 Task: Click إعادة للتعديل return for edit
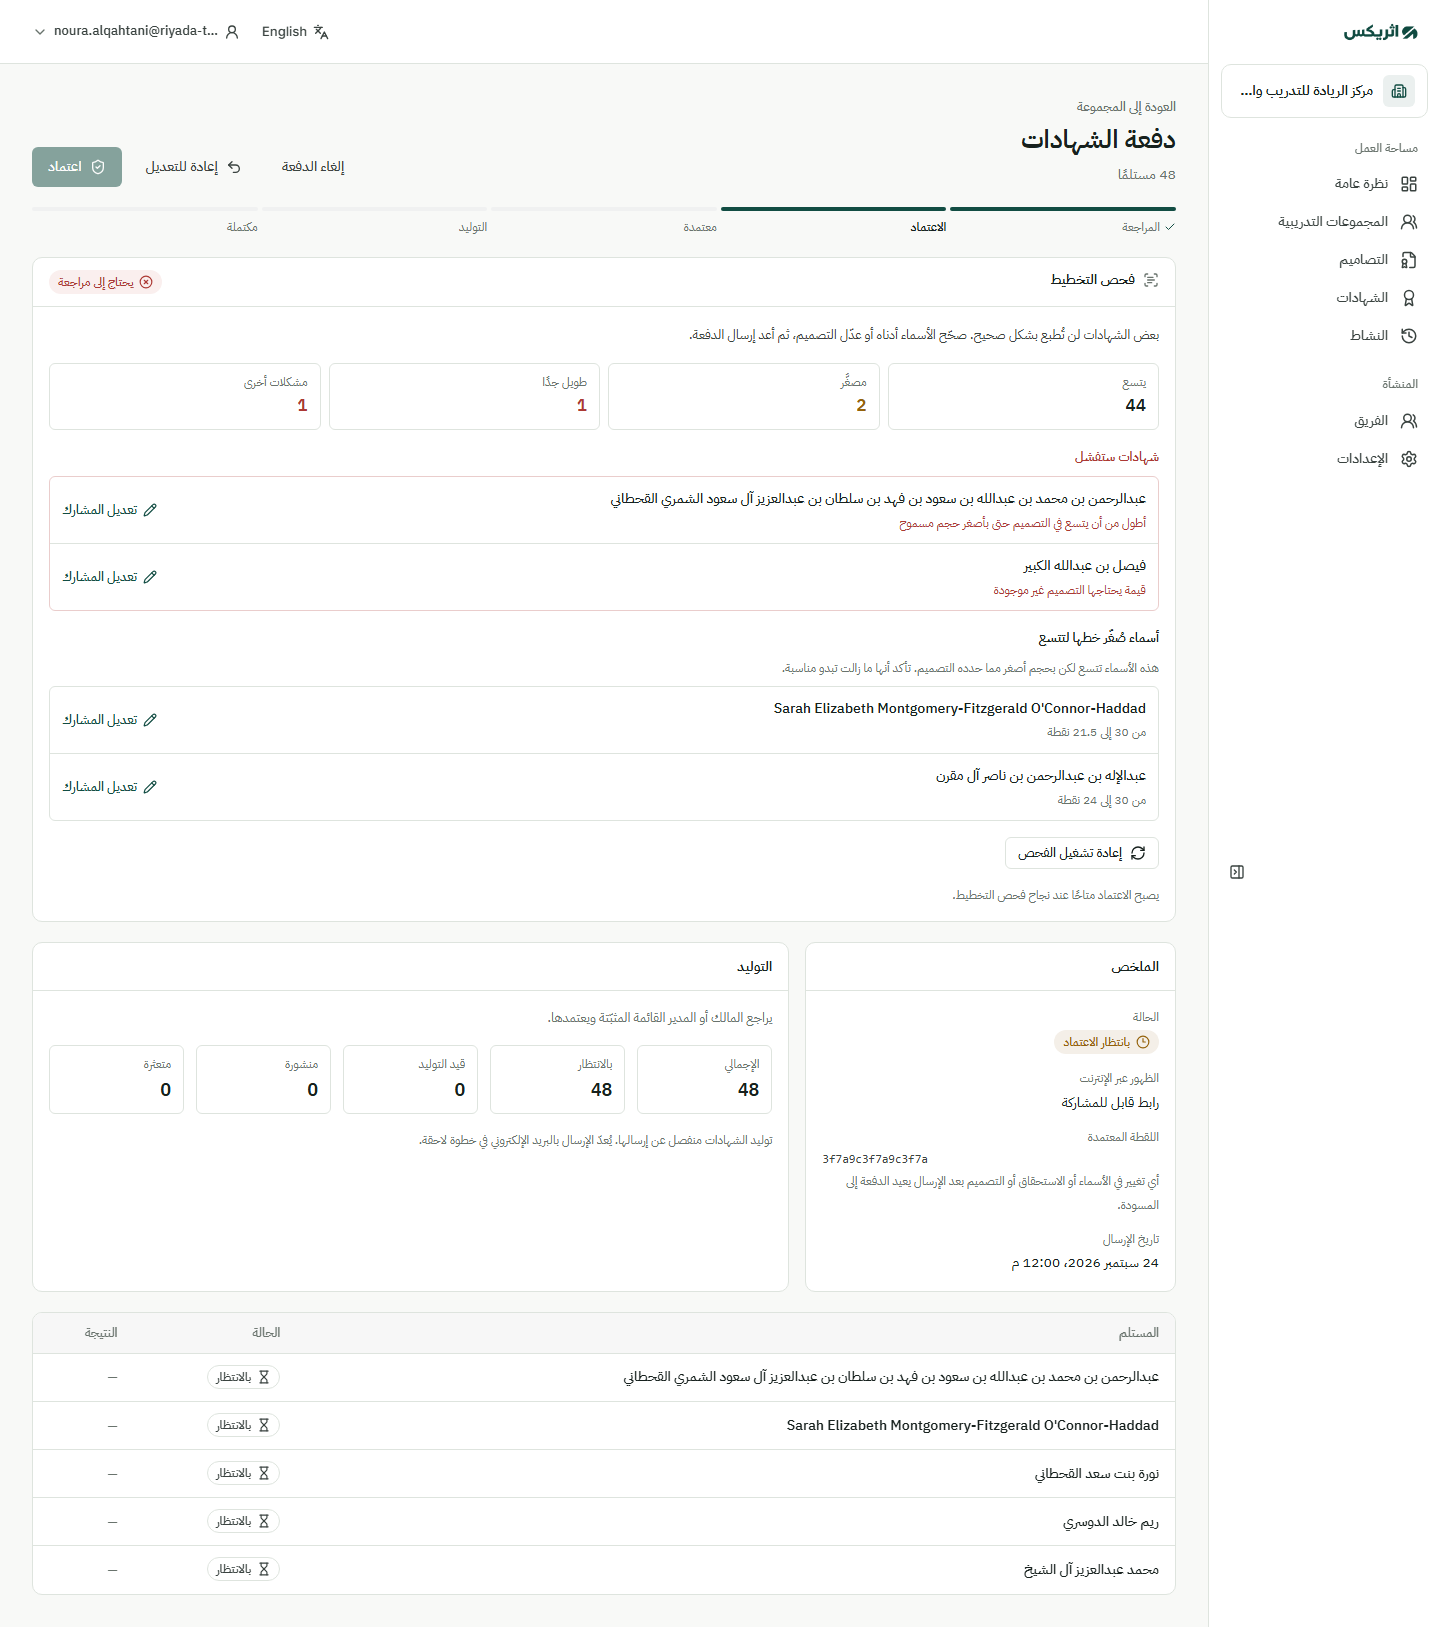tap(194, 167)
